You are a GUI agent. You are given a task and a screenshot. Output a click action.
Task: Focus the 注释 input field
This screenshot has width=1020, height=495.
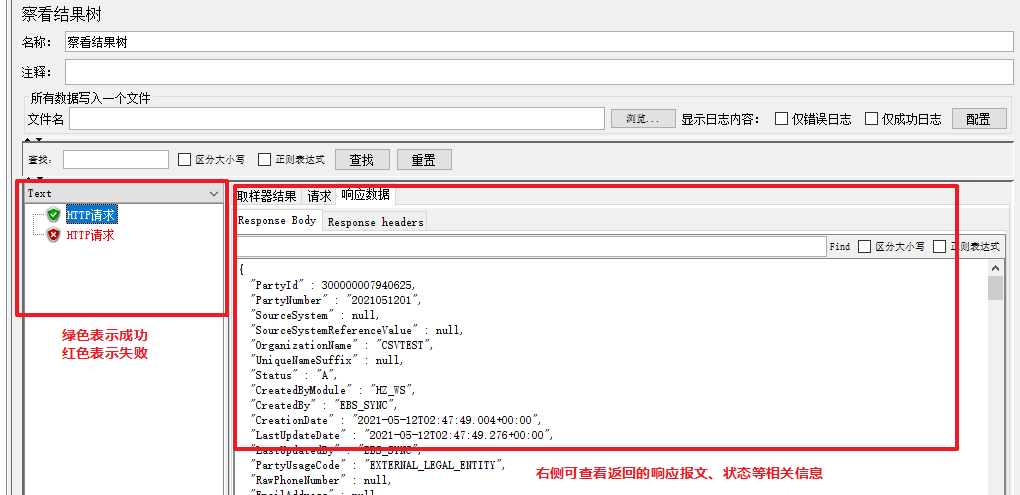(539, 72)
